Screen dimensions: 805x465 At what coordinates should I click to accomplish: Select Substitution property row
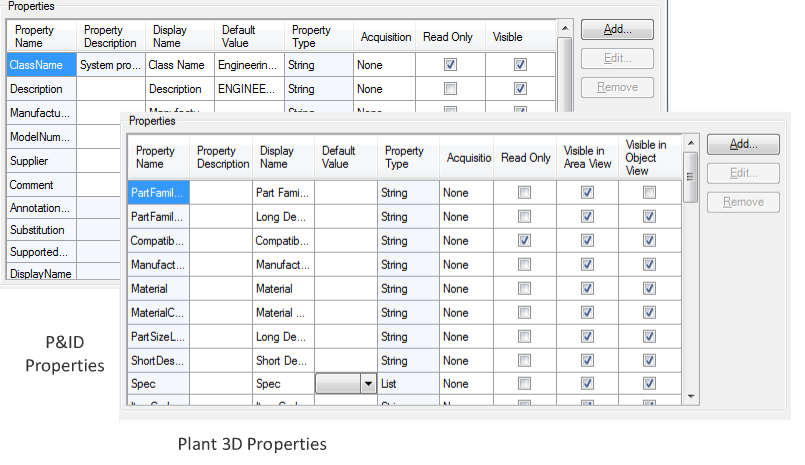(x=42, y=230)
